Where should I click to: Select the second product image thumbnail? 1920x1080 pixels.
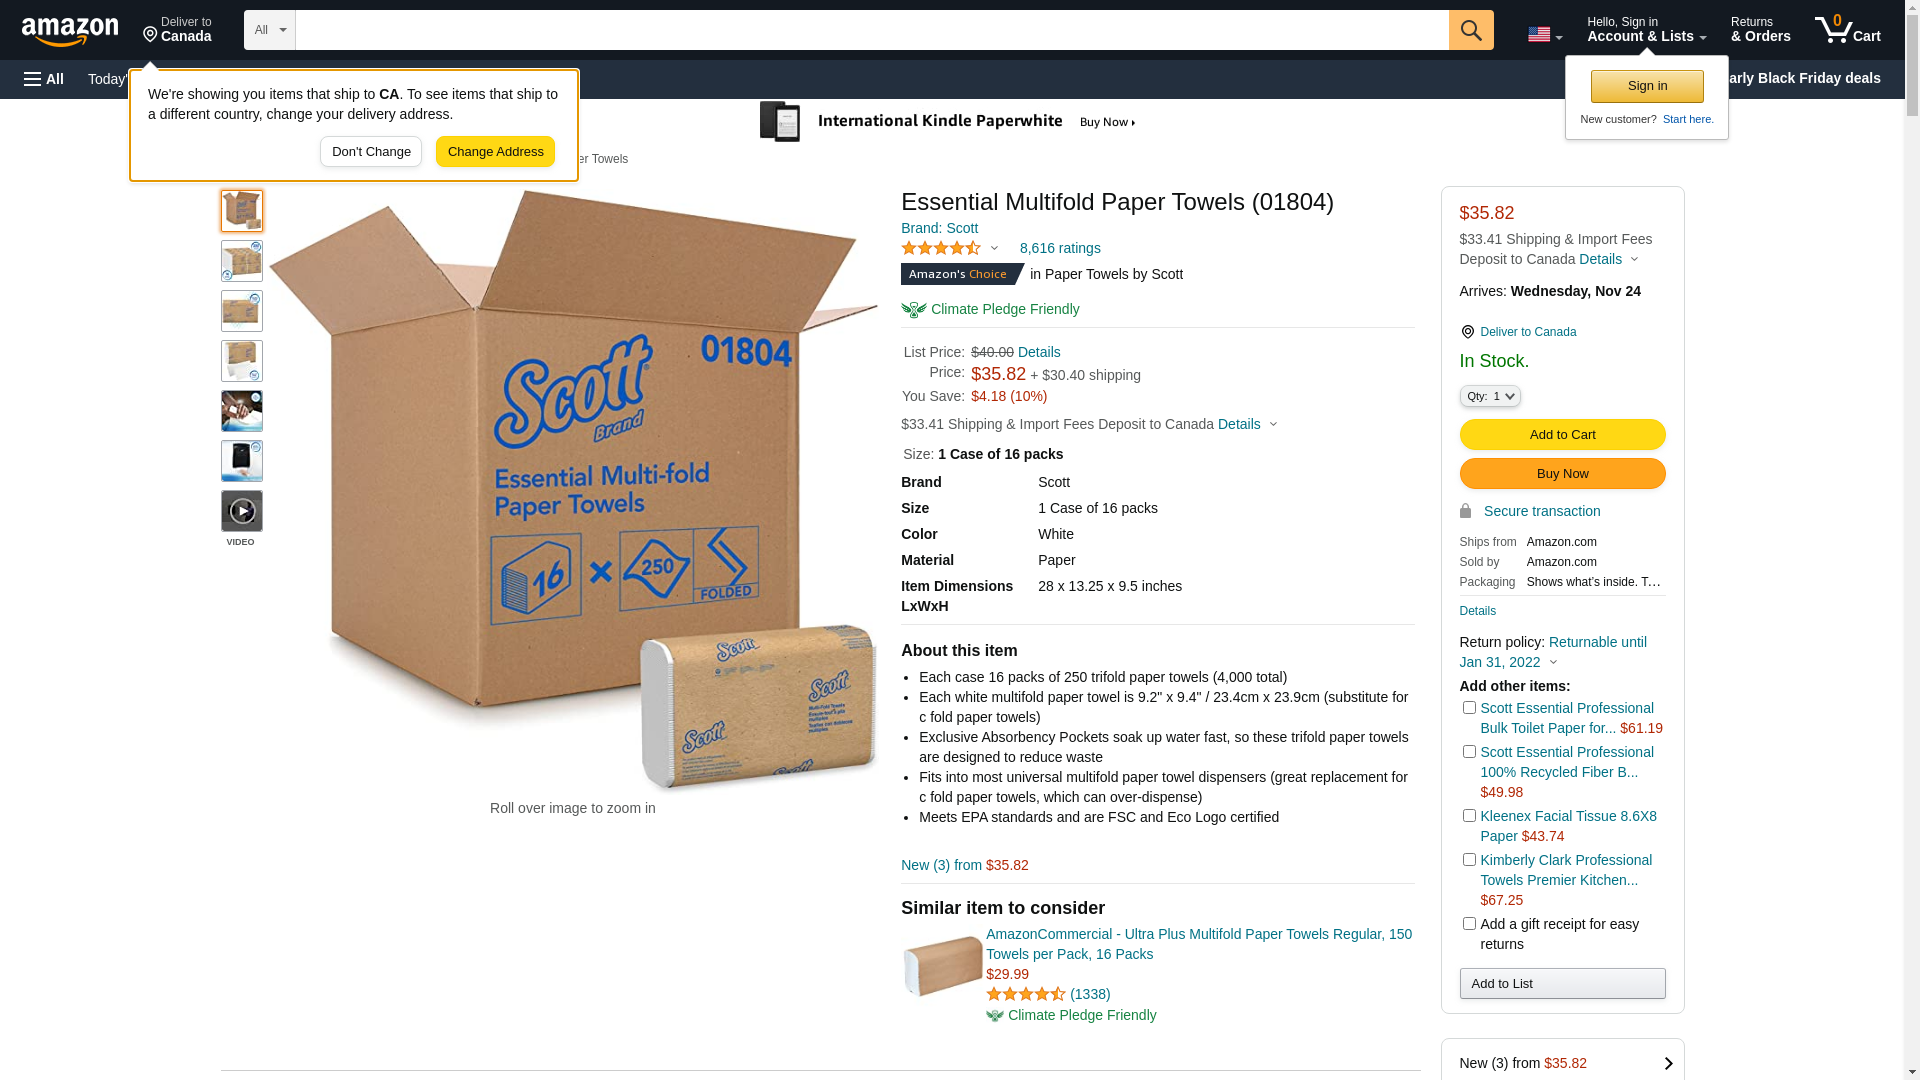[x=242, y=261]
